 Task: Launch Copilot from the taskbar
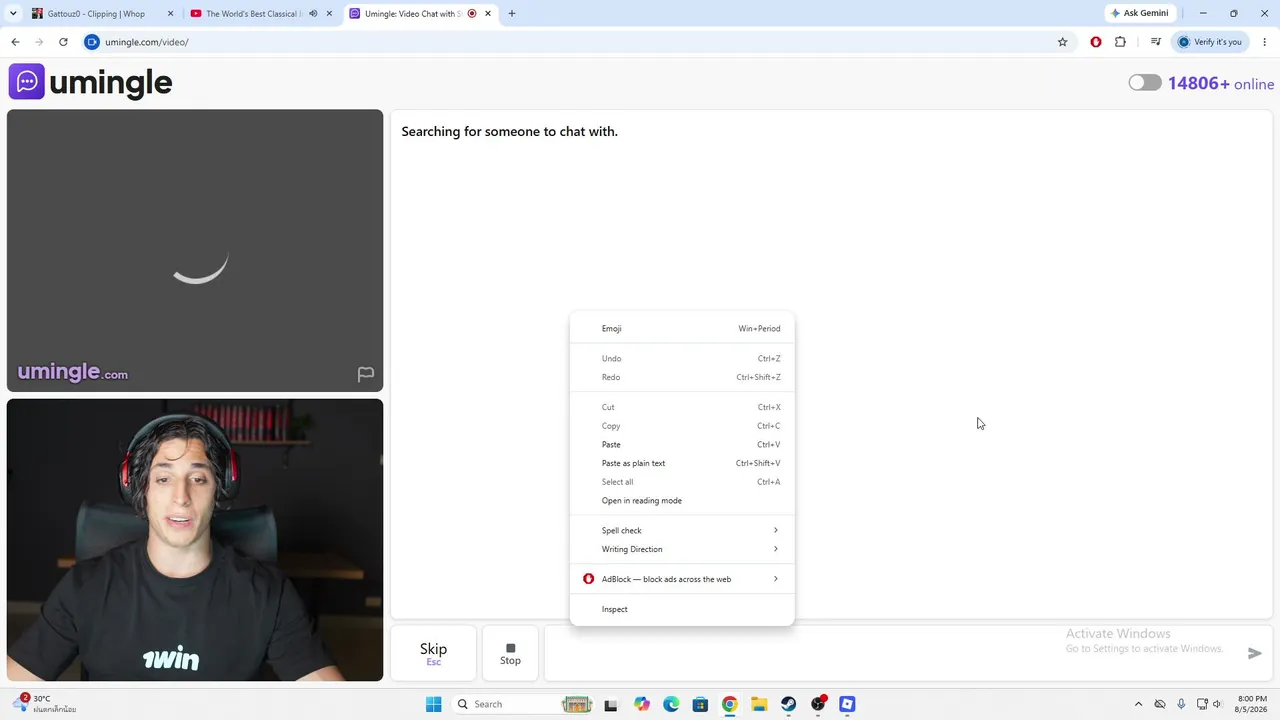click(x=641, y=704)
